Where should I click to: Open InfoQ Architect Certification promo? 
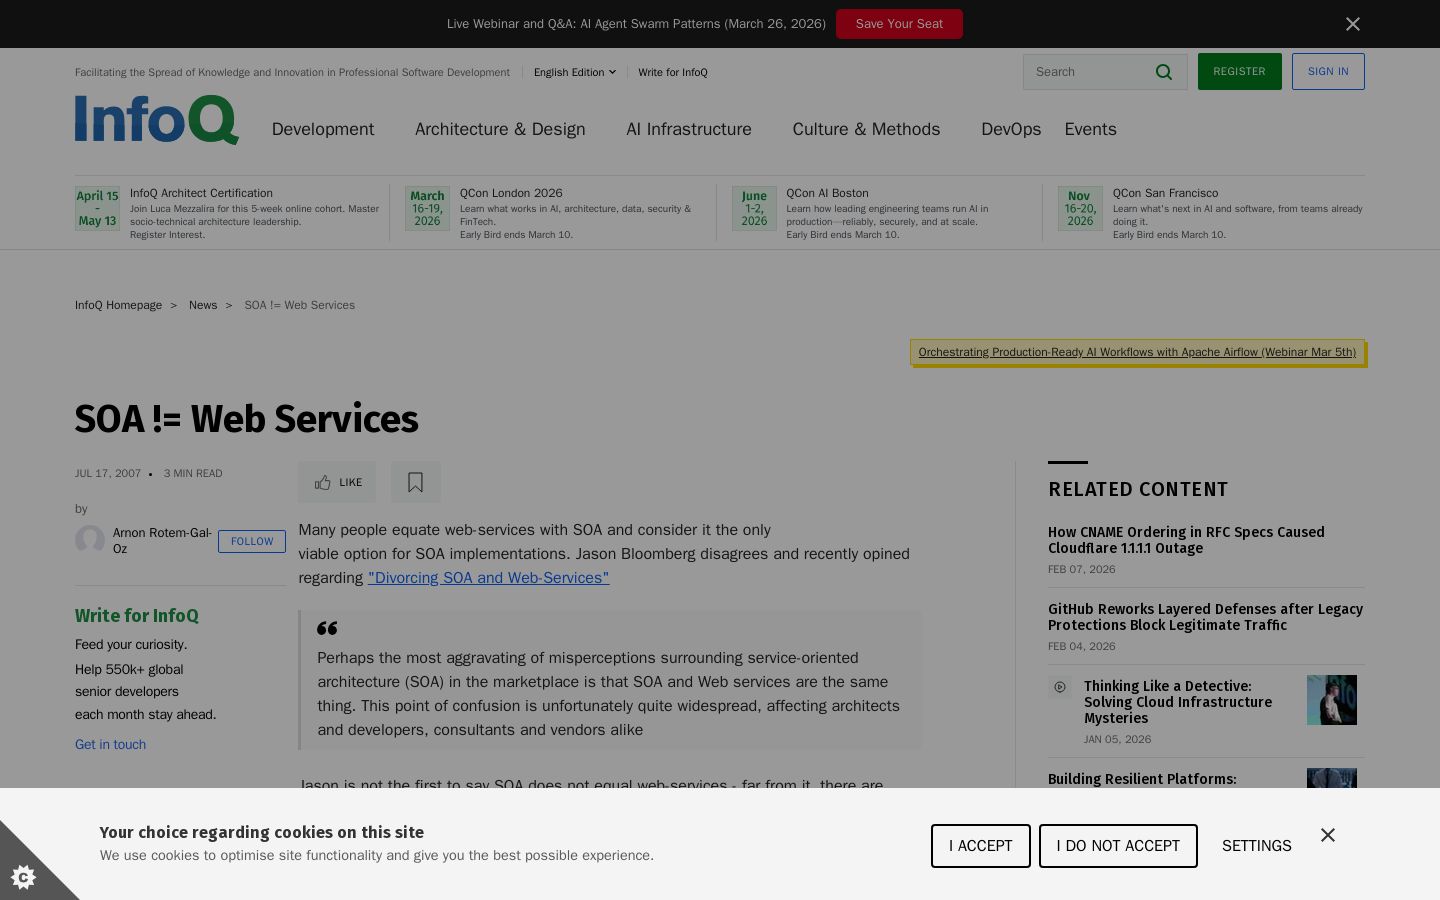(201, 193)
